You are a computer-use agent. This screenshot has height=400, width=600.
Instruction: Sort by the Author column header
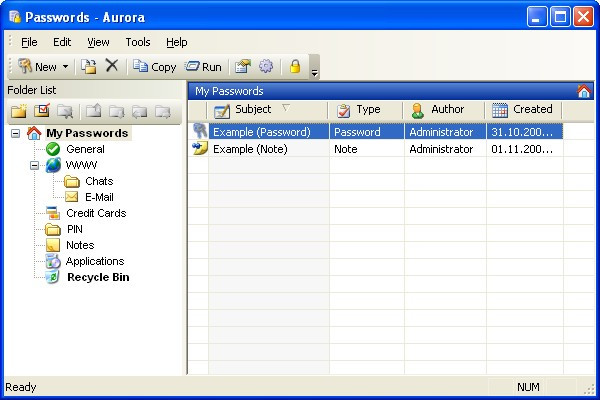click(x=444, y=110)
